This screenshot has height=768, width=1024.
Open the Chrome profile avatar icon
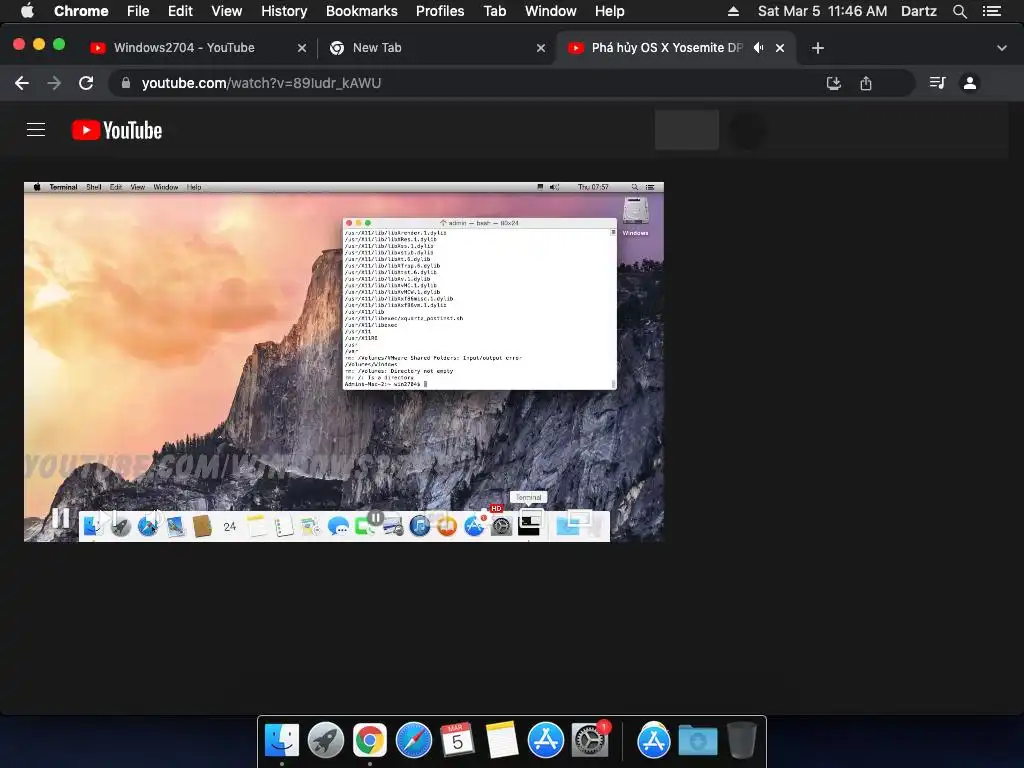click(x=970, y=83)
